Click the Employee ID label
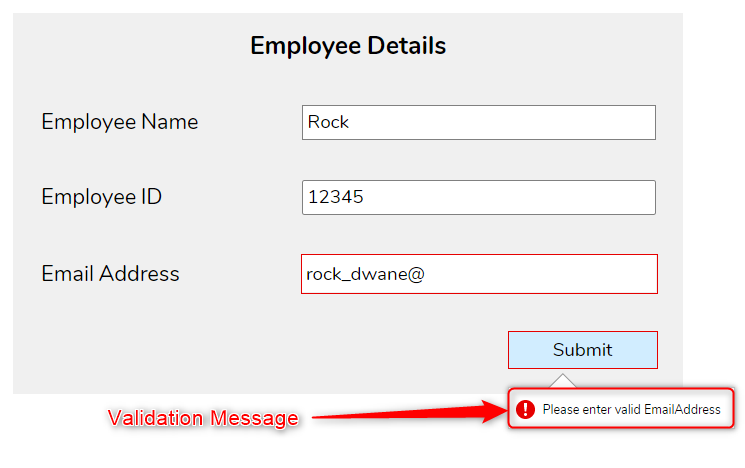This screenshot has height=468, width=745. point(102,197)
